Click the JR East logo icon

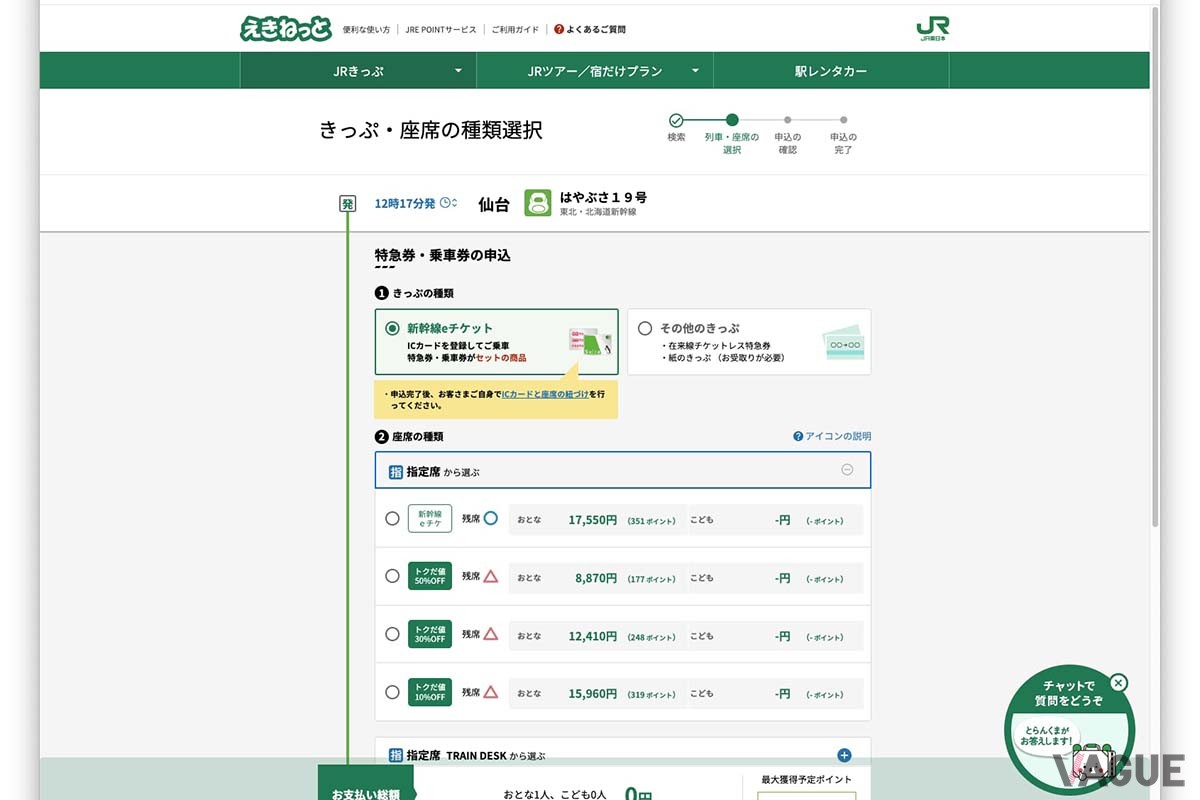tap(932, 28)
